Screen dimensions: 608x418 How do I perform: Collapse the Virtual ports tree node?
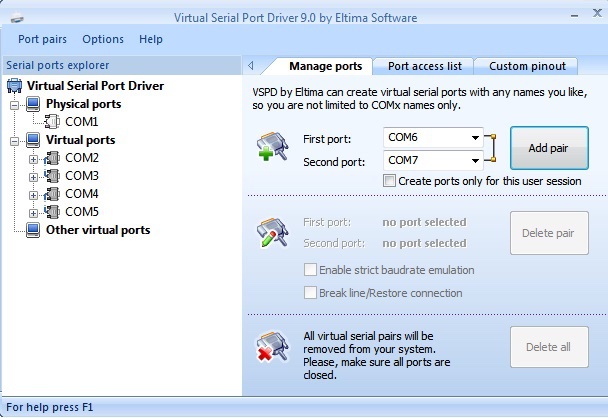(14, 142)
